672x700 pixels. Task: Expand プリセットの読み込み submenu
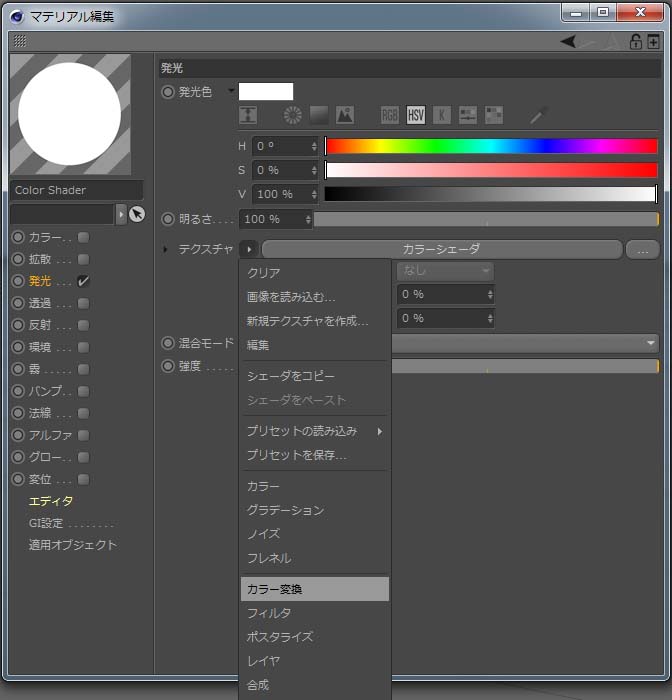(313, 431)
